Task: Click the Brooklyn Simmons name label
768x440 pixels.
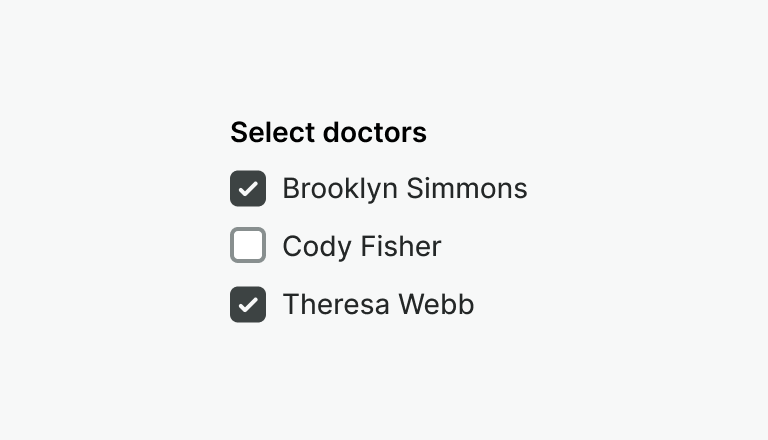Action: coord(404,188)
